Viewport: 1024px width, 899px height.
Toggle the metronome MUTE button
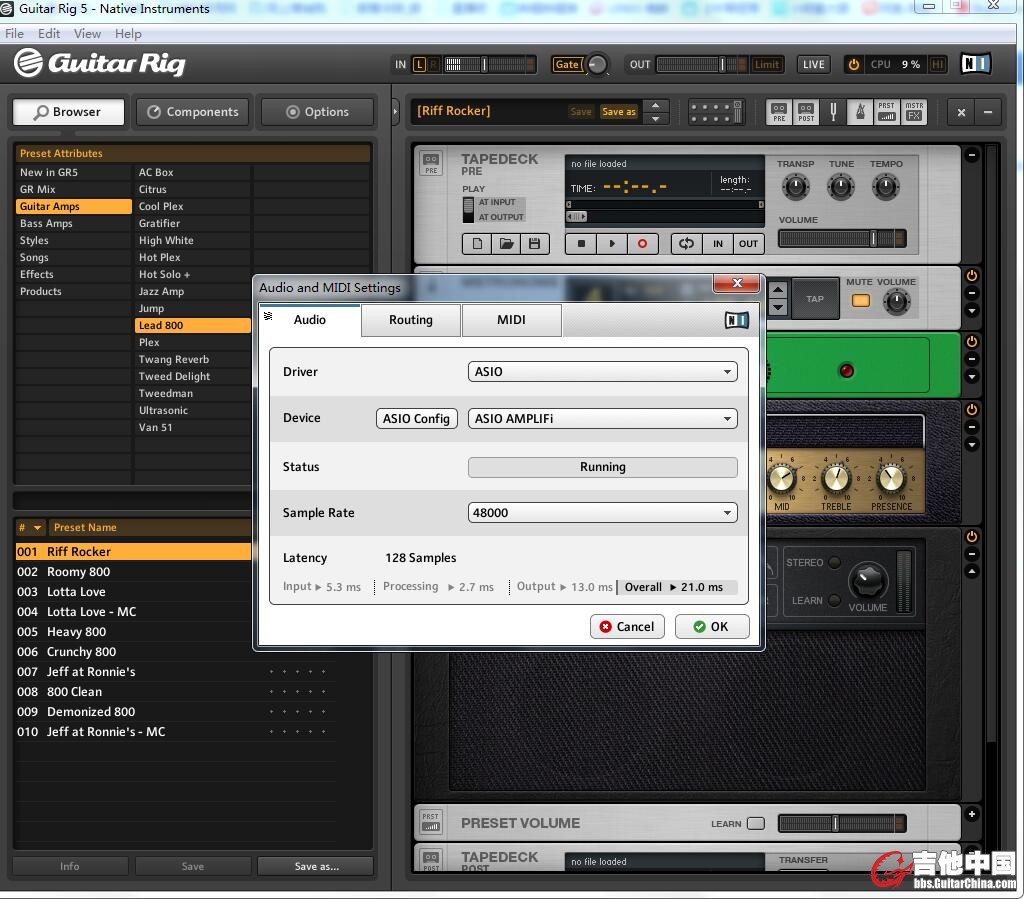point(861,301)
